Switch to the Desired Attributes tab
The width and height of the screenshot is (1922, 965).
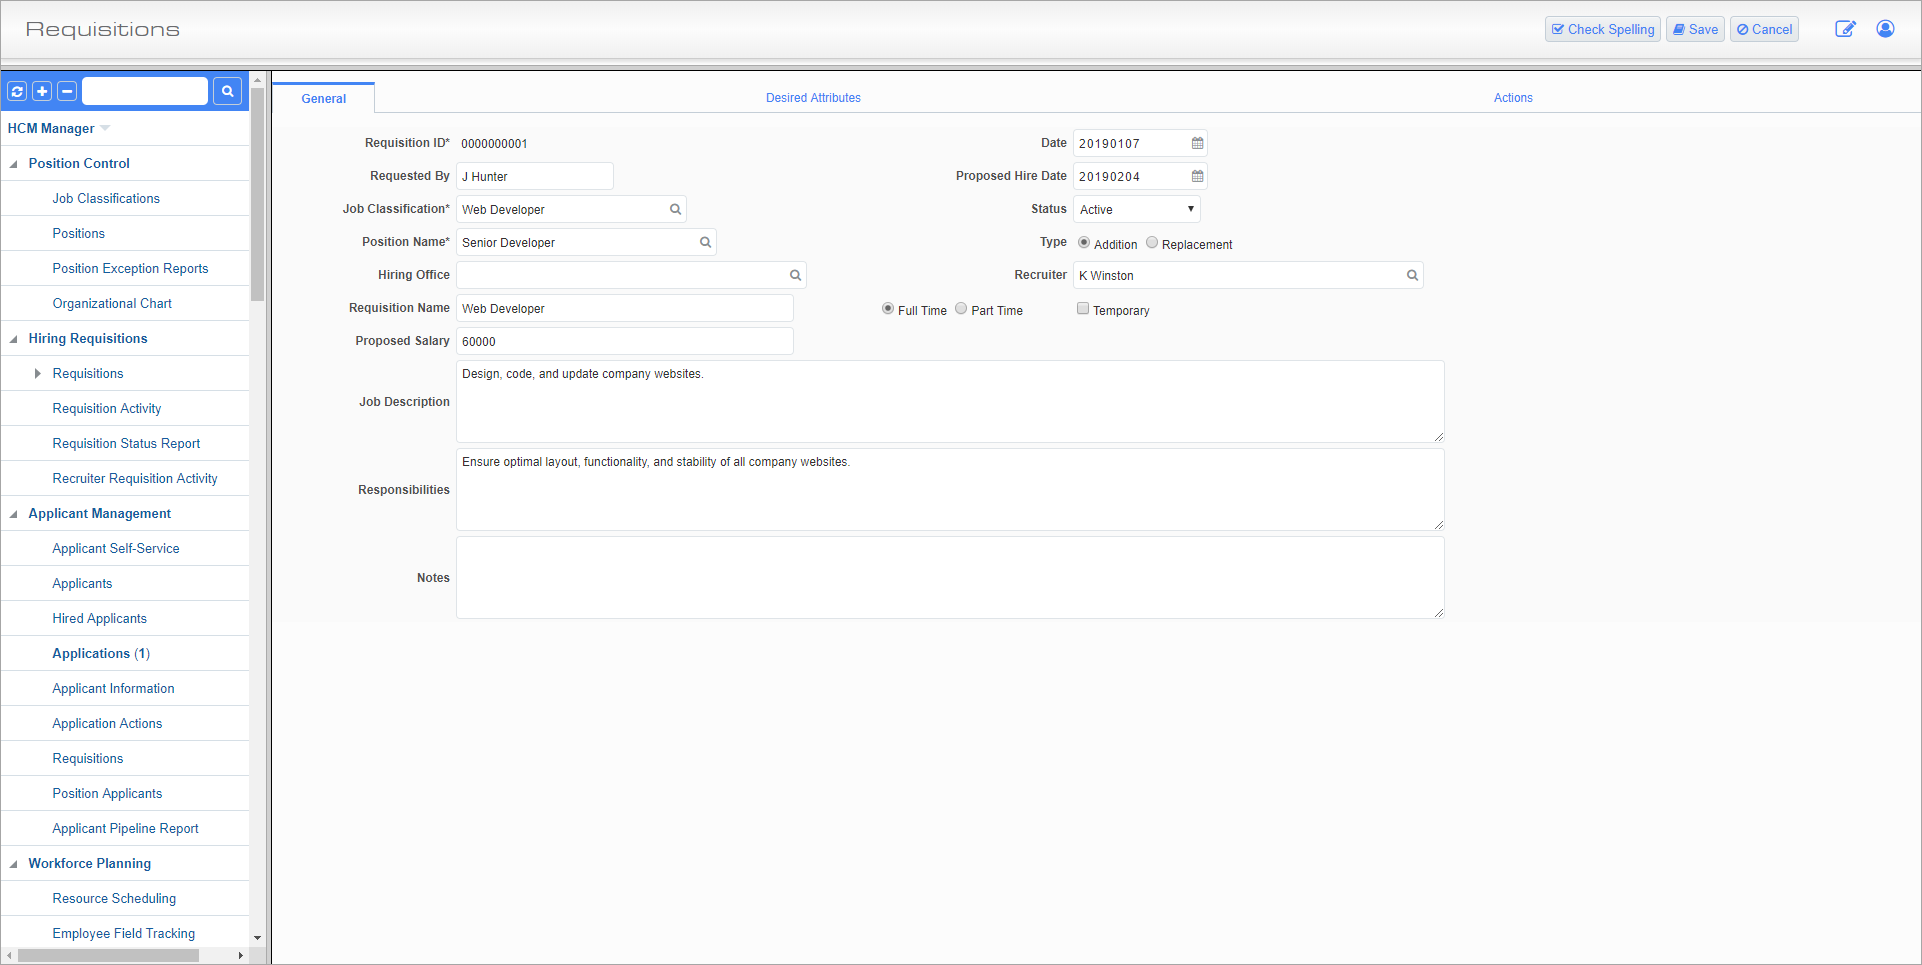point(813,98)
